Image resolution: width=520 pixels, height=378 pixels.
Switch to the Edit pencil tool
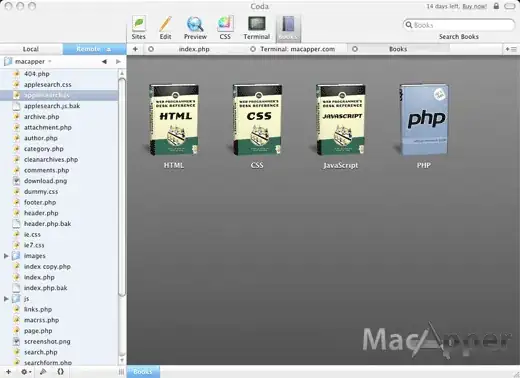pos(165,28)
